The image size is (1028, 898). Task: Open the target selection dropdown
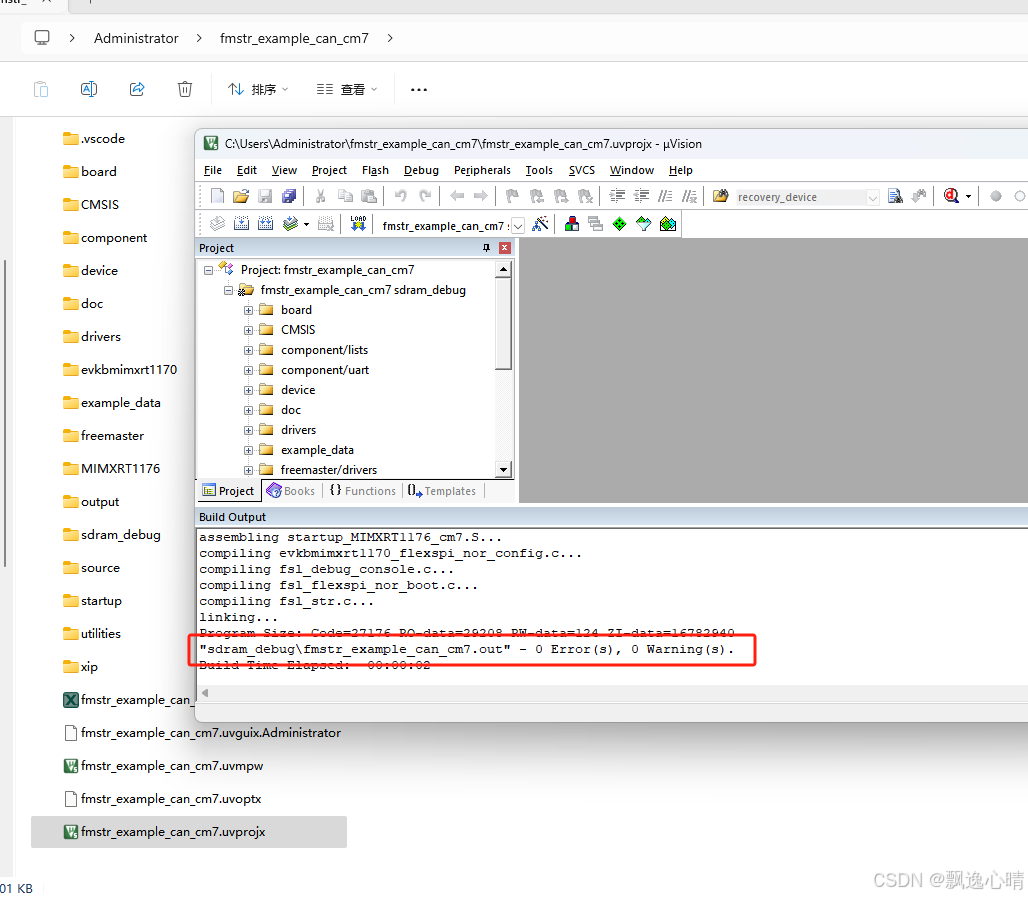point(519,224)
